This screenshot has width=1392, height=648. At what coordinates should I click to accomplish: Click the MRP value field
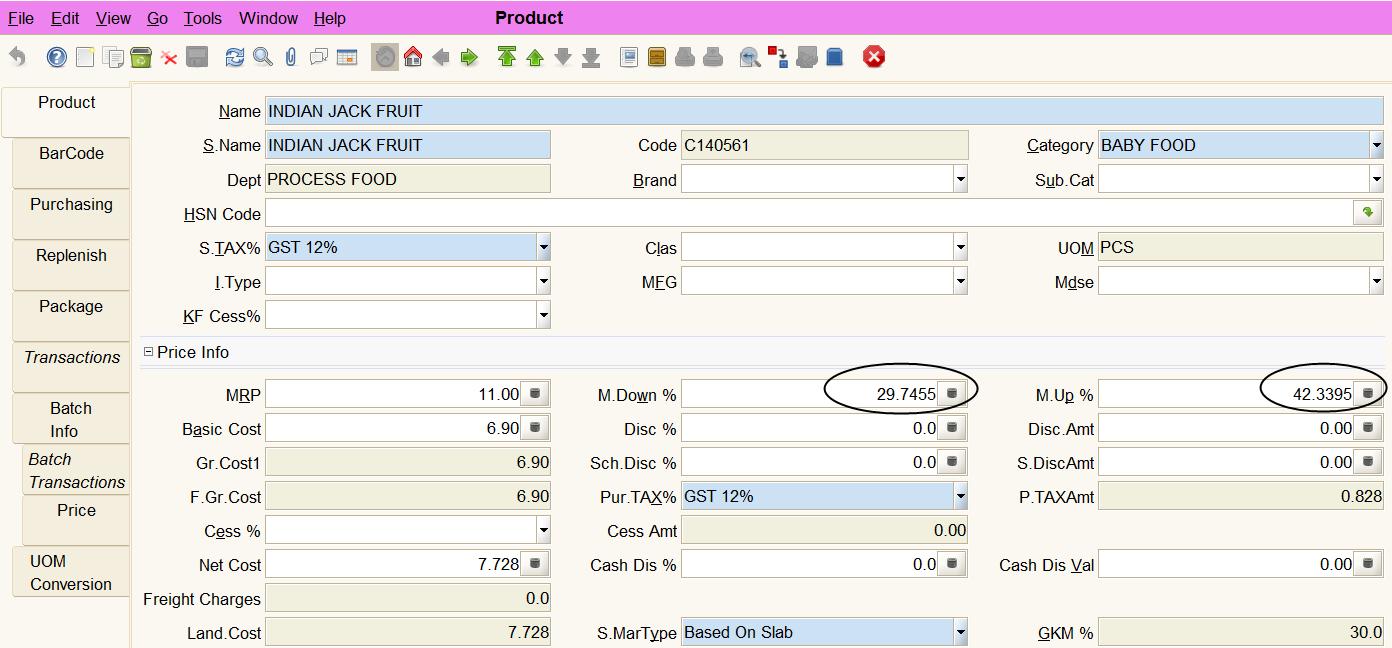(393, 394)
